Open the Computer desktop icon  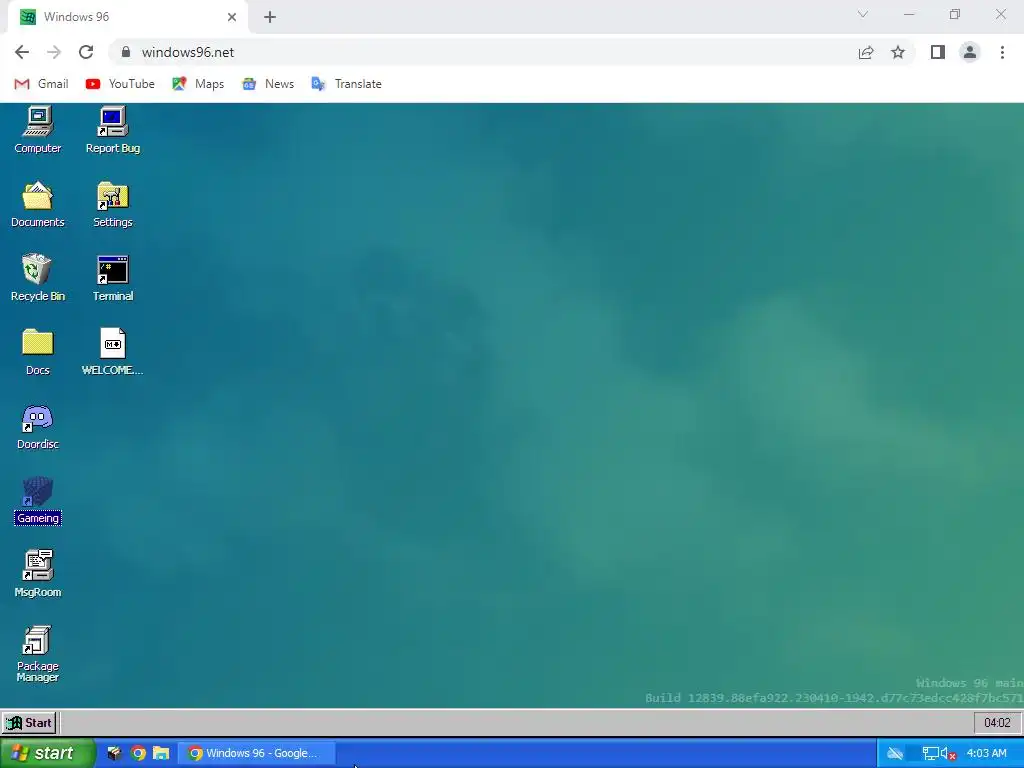[x=38, y=130]
